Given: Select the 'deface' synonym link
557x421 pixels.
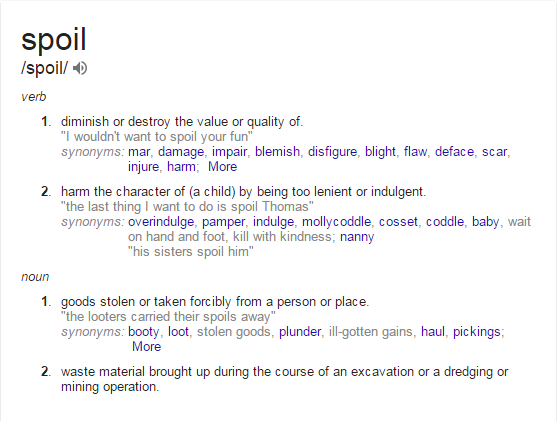Looking at the screenshot, I should (454, 152).
